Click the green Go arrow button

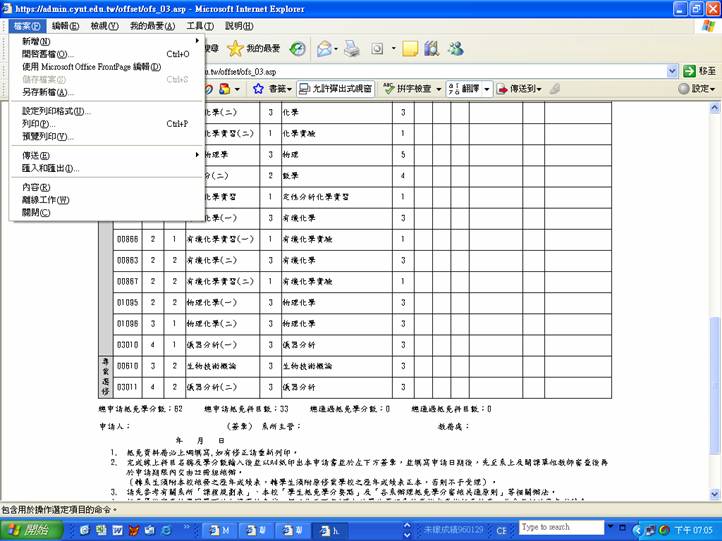tap(689, 71)
